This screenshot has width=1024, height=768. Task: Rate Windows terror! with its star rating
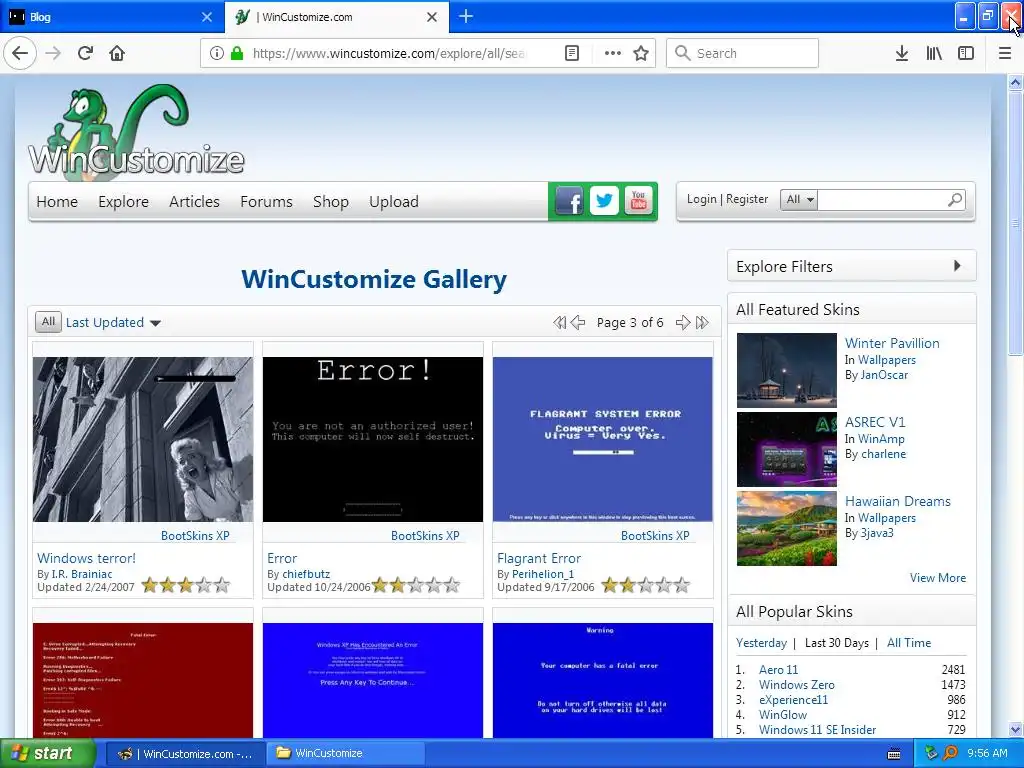[186, 585]
